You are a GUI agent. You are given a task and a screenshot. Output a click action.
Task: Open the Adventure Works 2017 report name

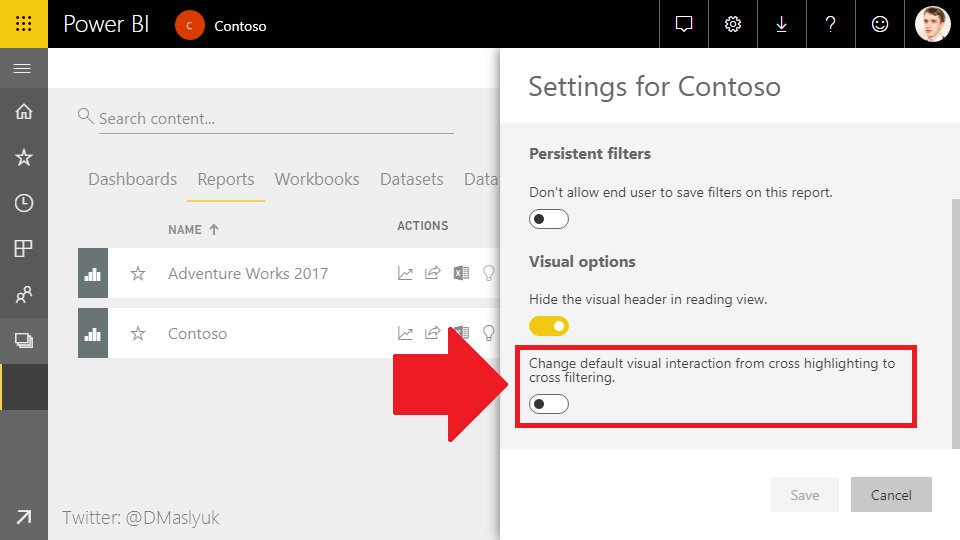248,273
